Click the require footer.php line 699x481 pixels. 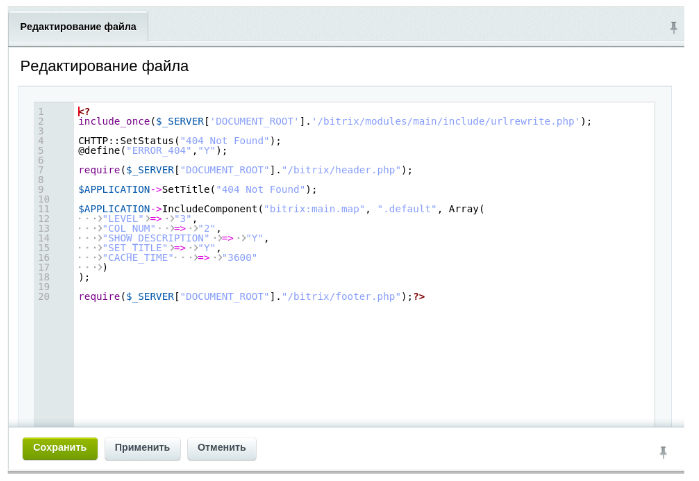pyautogui.click(x=250, y=296)
